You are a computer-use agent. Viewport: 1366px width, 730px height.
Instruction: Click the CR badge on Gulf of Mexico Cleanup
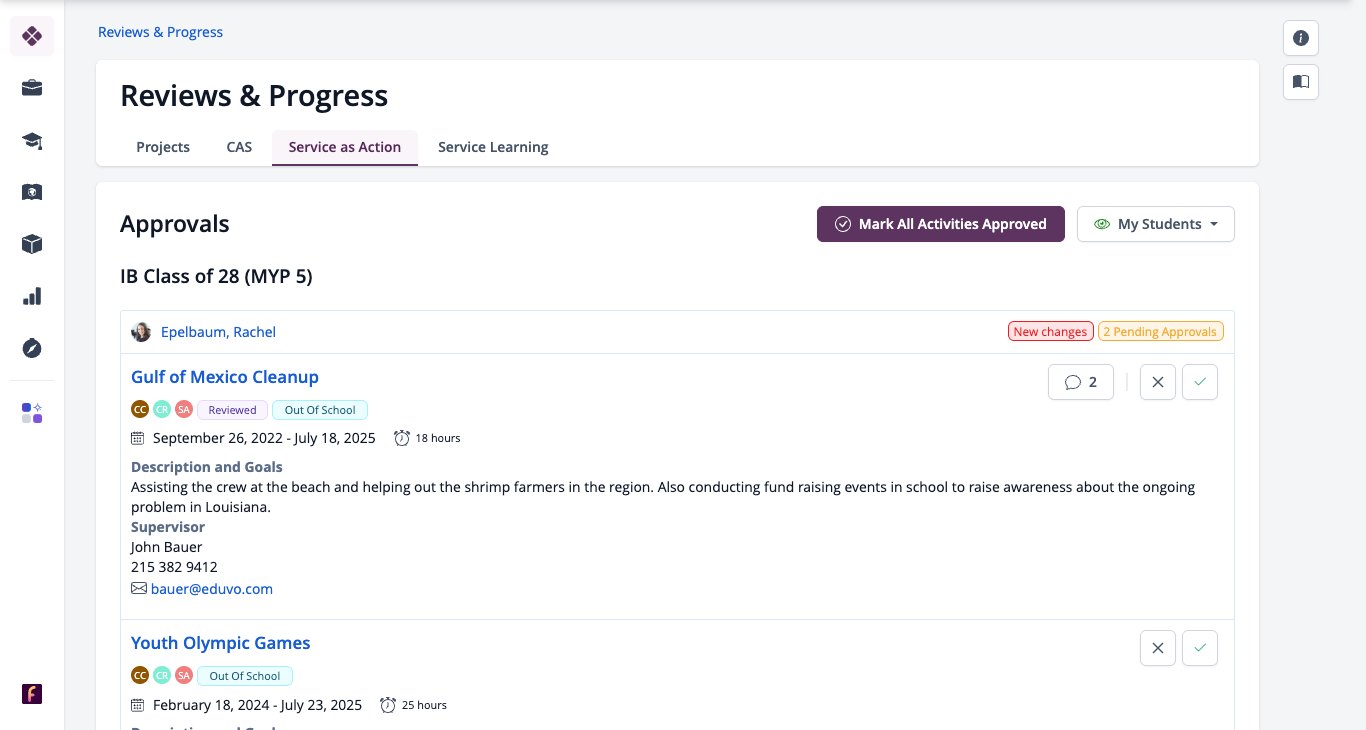point(162,409)
